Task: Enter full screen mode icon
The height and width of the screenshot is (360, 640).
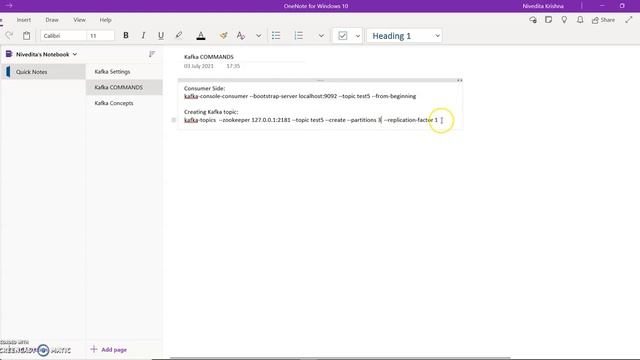Action: (629, 20)
